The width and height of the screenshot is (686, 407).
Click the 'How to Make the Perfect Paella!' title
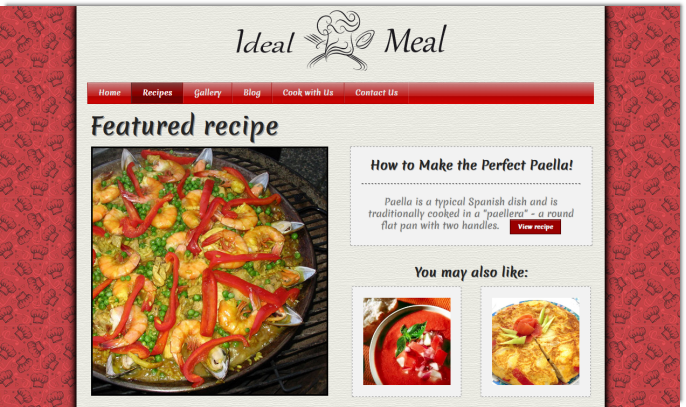click(471, 165)
